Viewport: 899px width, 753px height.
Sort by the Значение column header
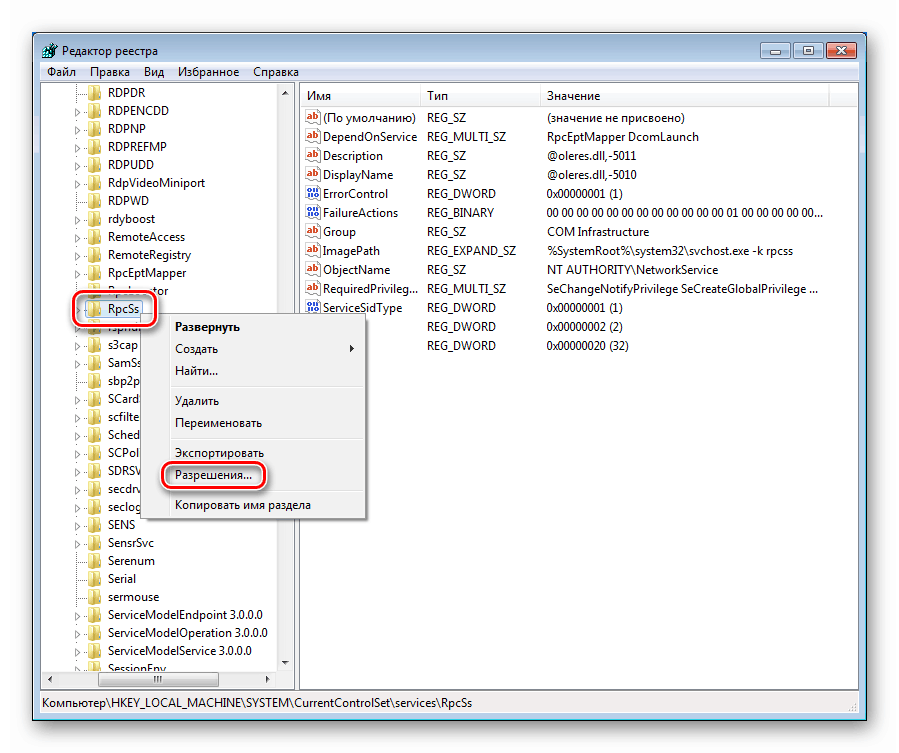pyautogui.click(x=684, y=96)
